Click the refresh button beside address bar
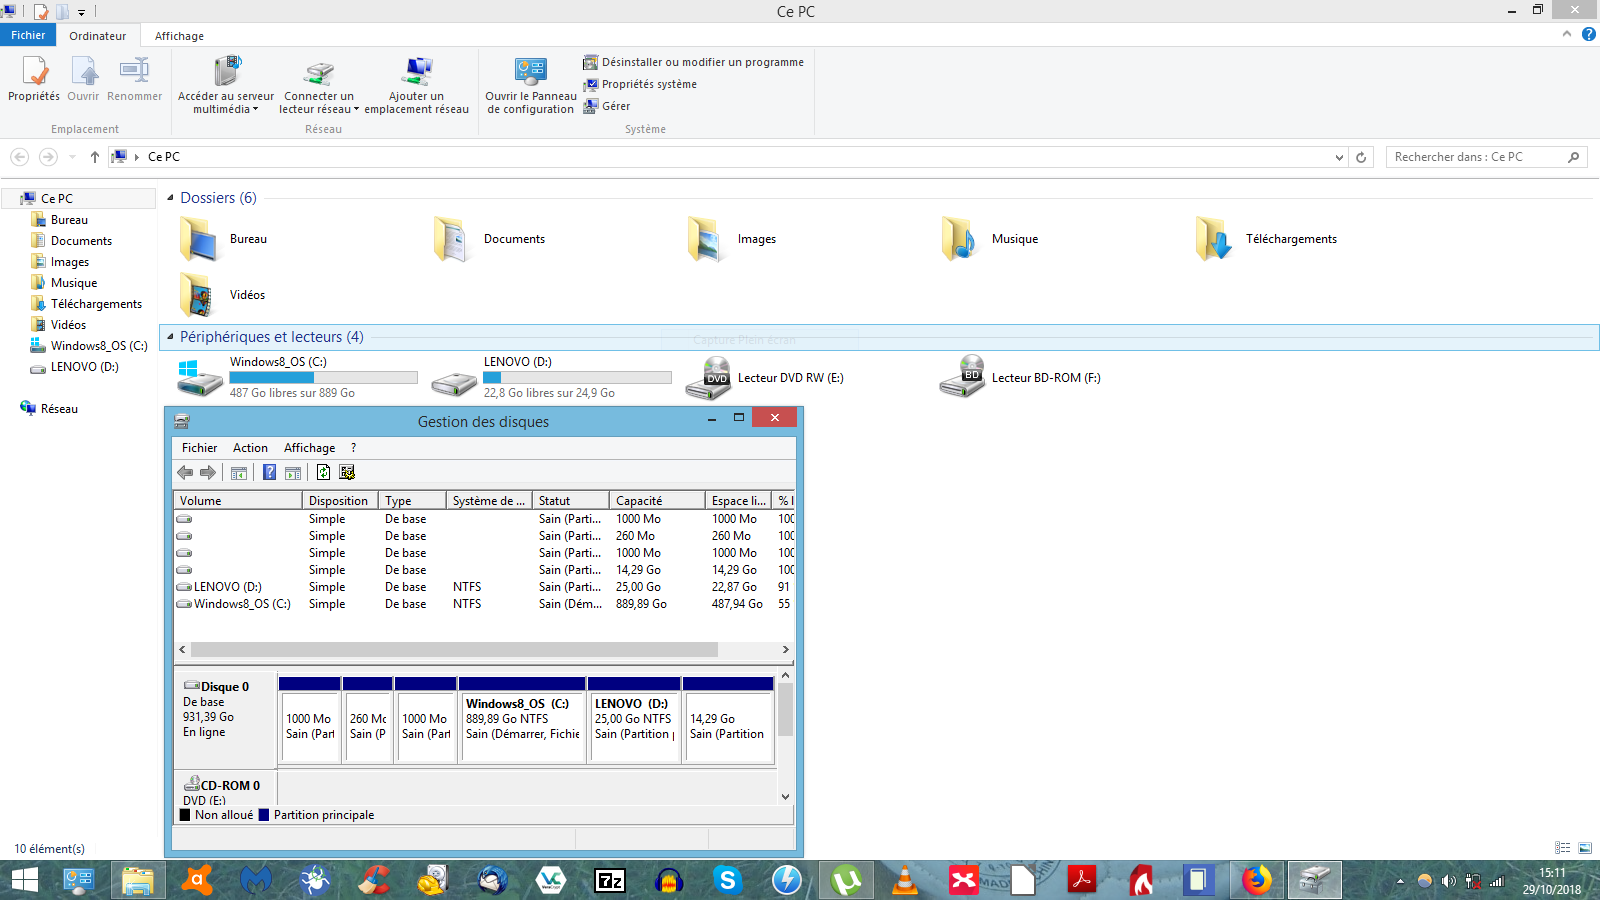The height and width of the screenshot is (900, 1600). (x=1361, y=157)
